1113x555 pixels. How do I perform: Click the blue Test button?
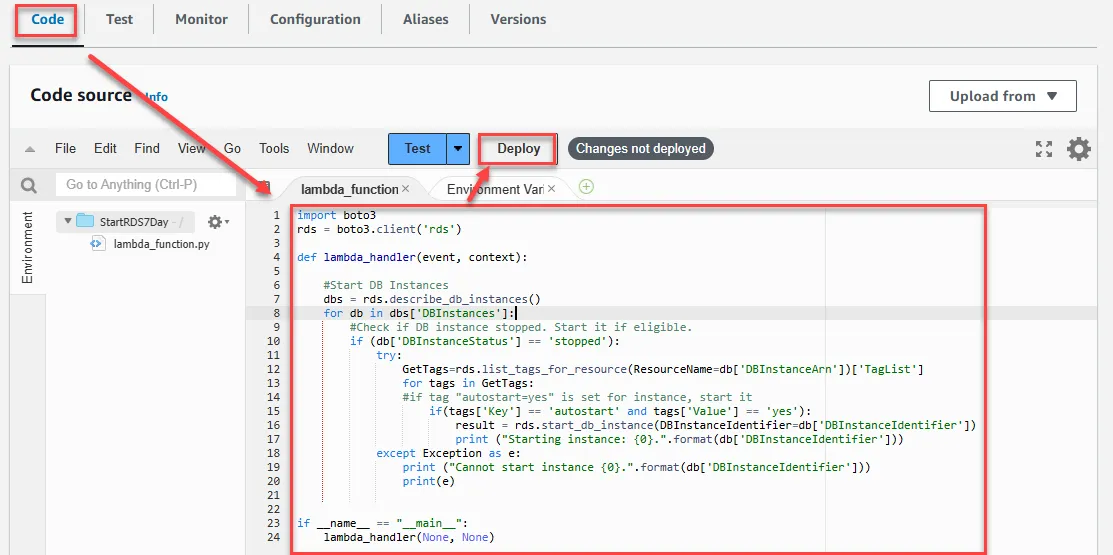[x=417, y=149]
